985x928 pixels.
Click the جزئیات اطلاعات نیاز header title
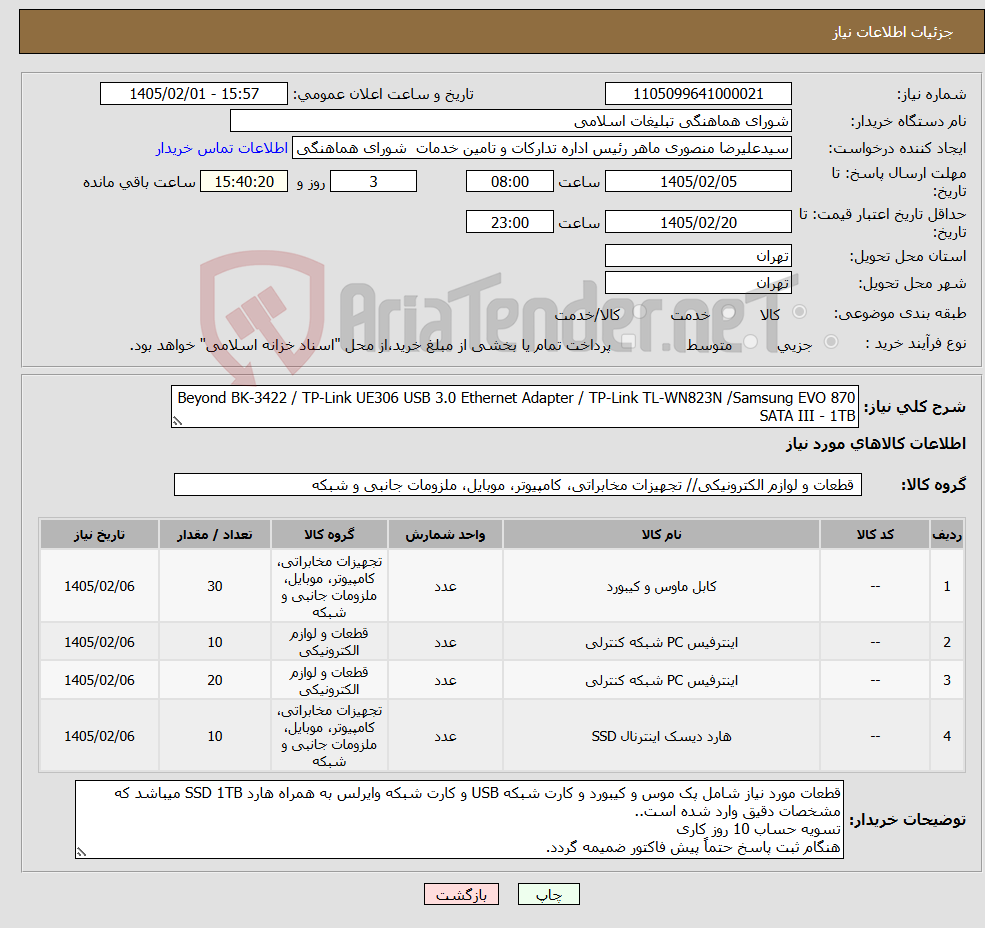893,32
